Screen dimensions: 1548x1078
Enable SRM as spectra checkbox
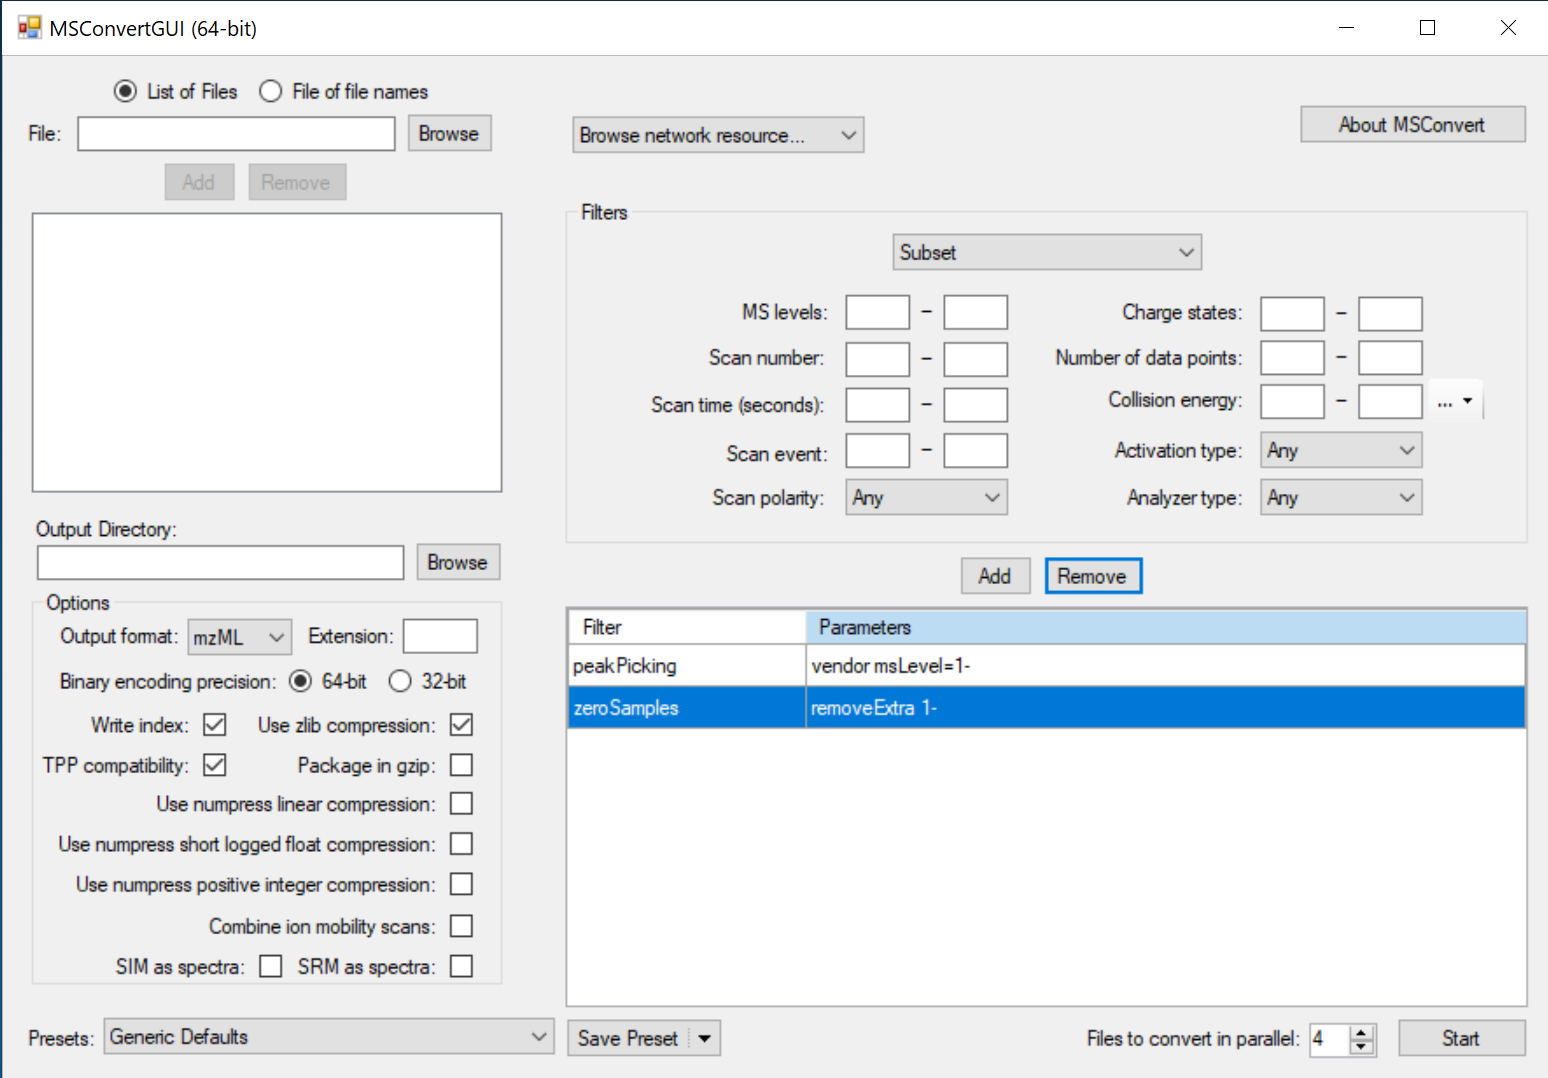[x=461, y=966]
